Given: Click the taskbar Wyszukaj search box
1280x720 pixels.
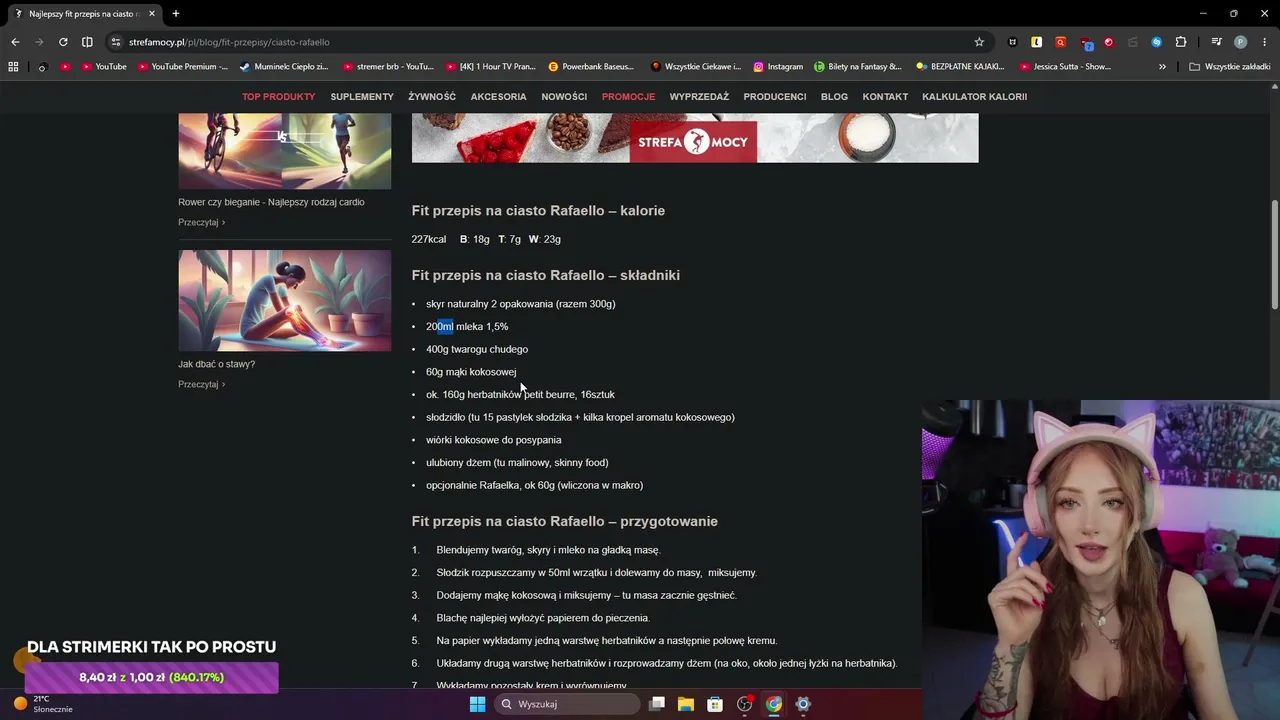Looking at the screenshot, I should click(x=568, y=704).
